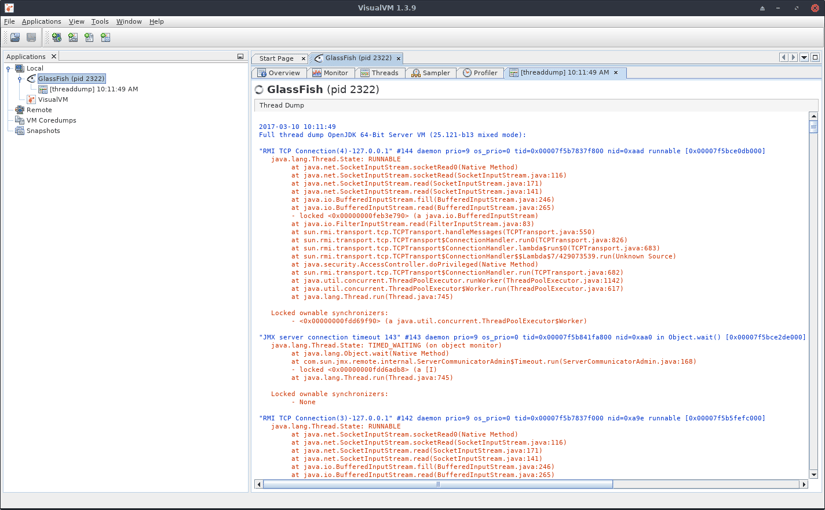
Task: Close the threaddump subtab
Action: [x=616, y=73]
